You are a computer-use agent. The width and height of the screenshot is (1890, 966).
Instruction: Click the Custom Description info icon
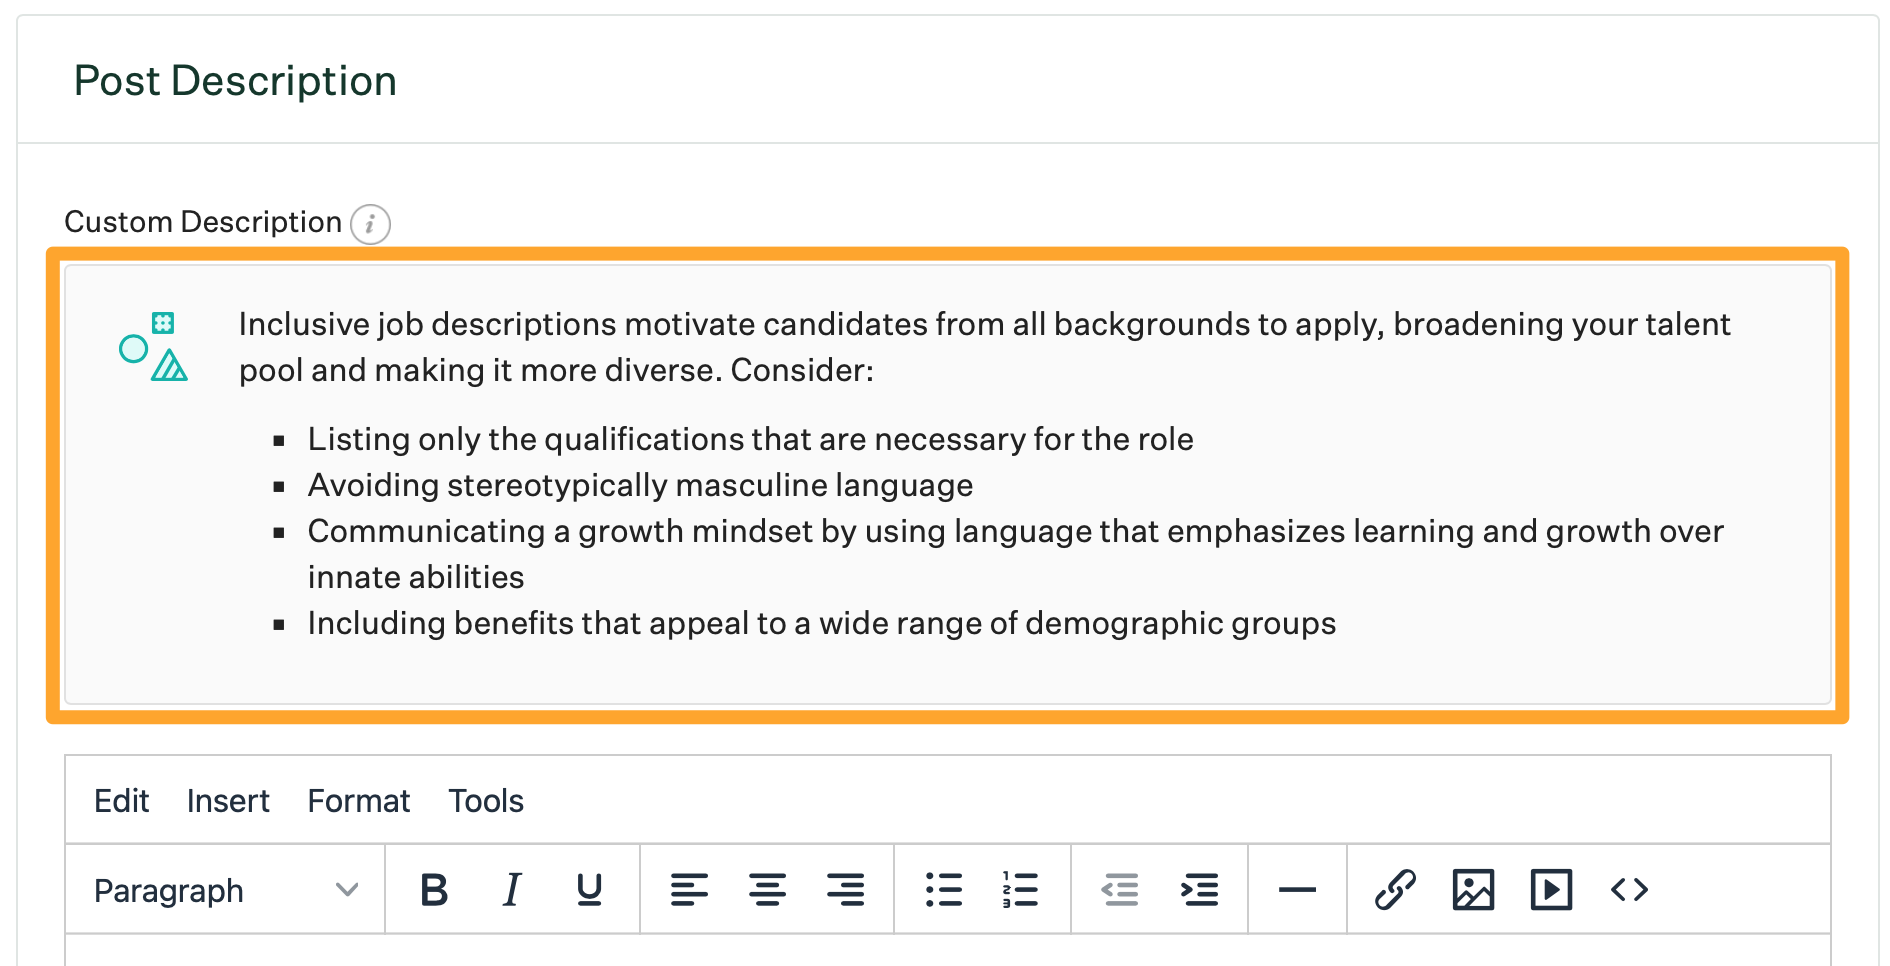[370, 224]
